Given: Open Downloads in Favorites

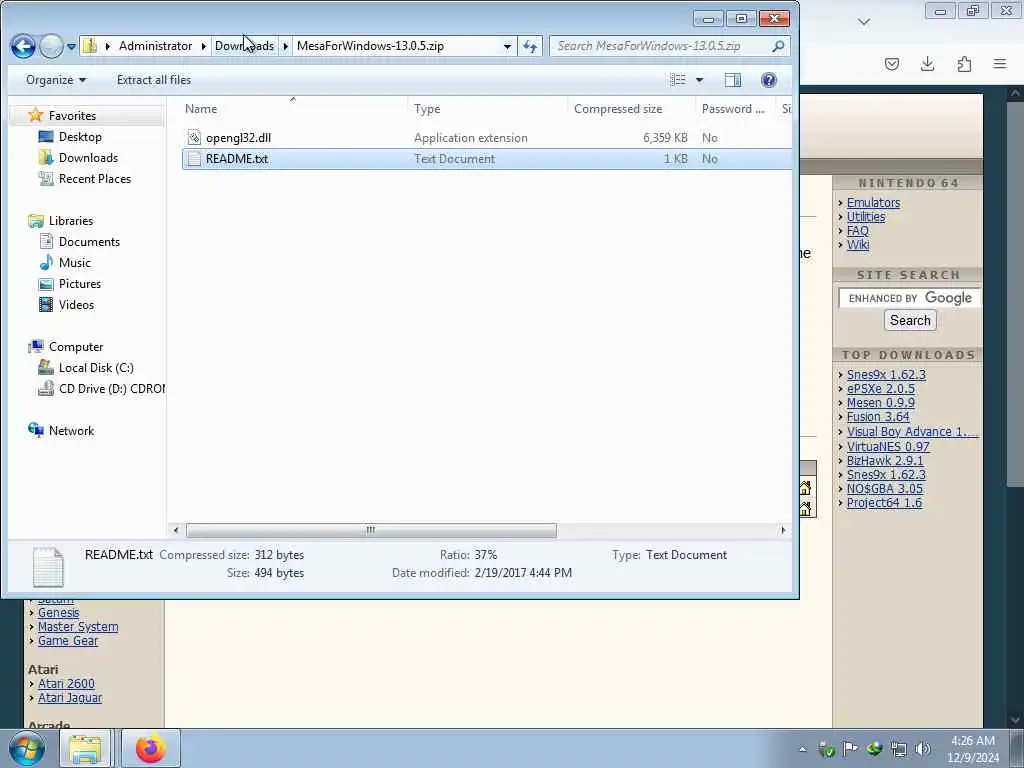Looking at the screenshot, I should pyautogui.click(x=88, y=157).
